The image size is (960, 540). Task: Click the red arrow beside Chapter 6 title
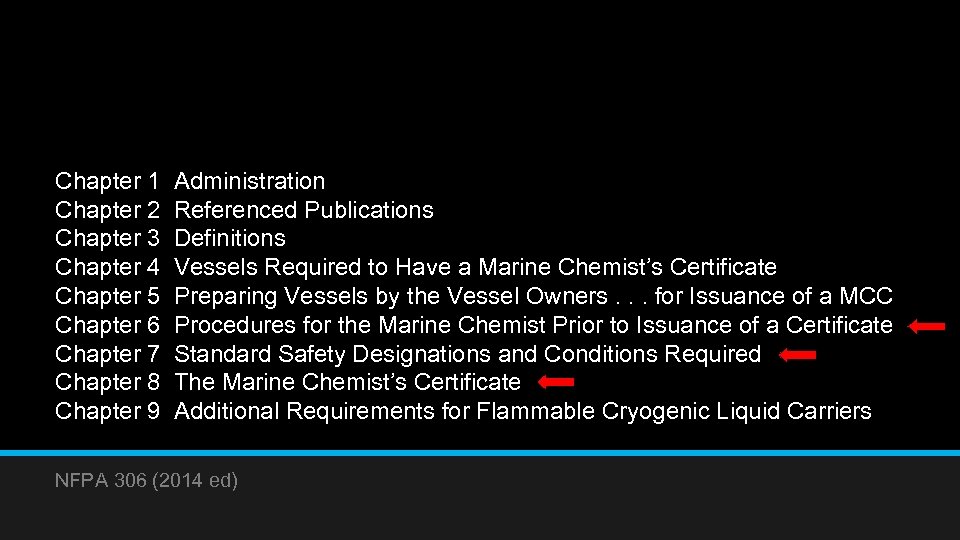927,325
